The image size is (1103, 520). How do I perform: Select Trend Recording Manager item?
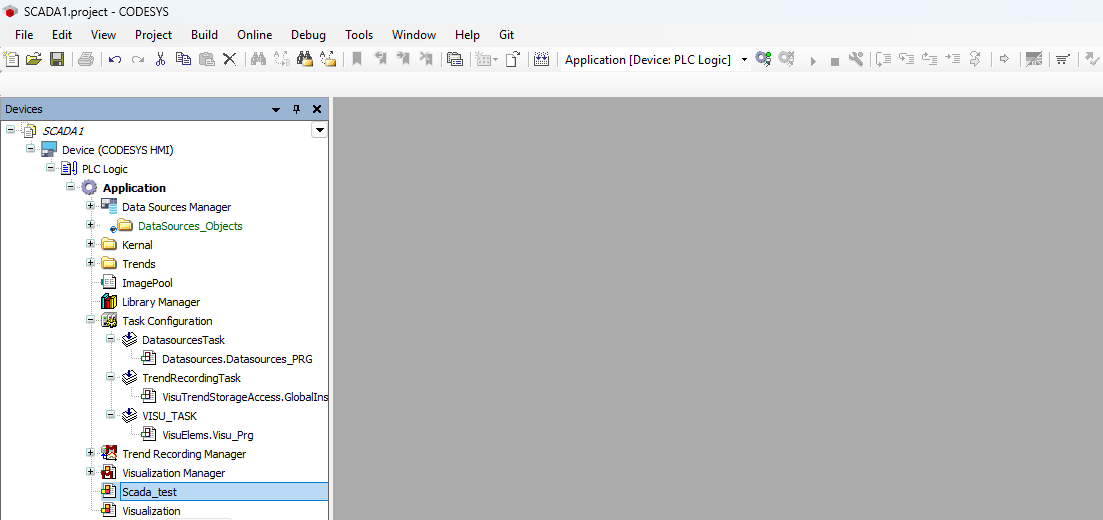tap(184, 454)
